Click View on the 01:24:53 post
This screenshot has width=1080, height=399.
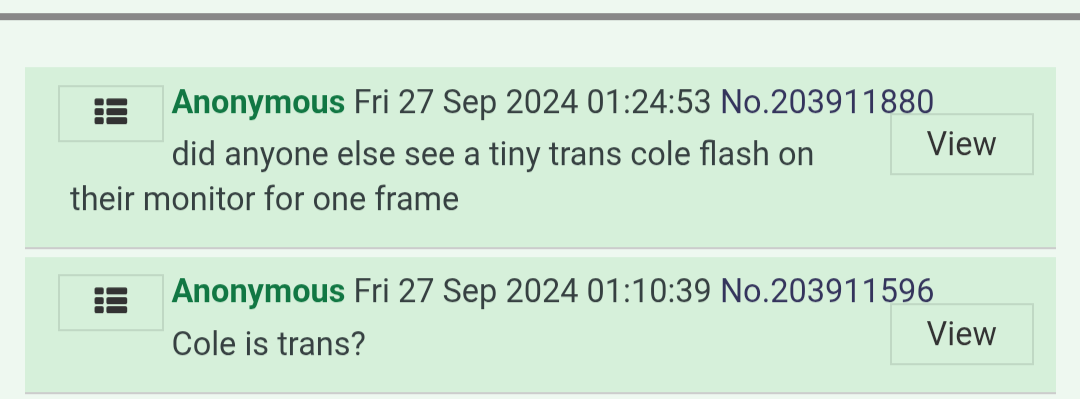pyautogui.click(x=962, y=144)
